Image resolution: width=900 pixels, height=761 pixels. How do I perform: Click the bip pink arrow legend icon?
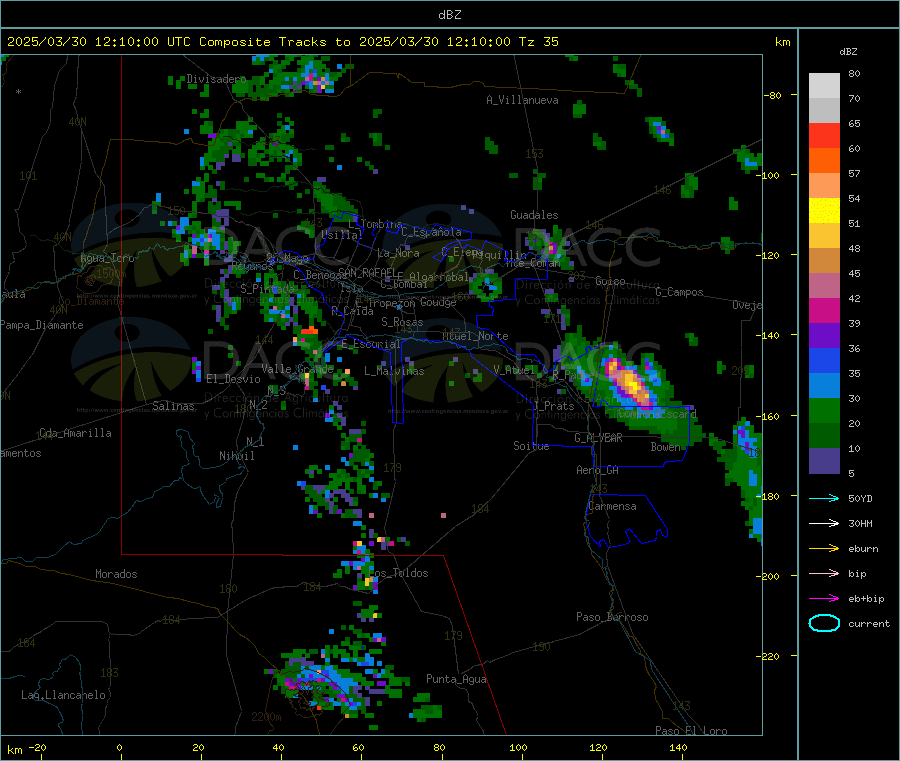tap(824, 573)
